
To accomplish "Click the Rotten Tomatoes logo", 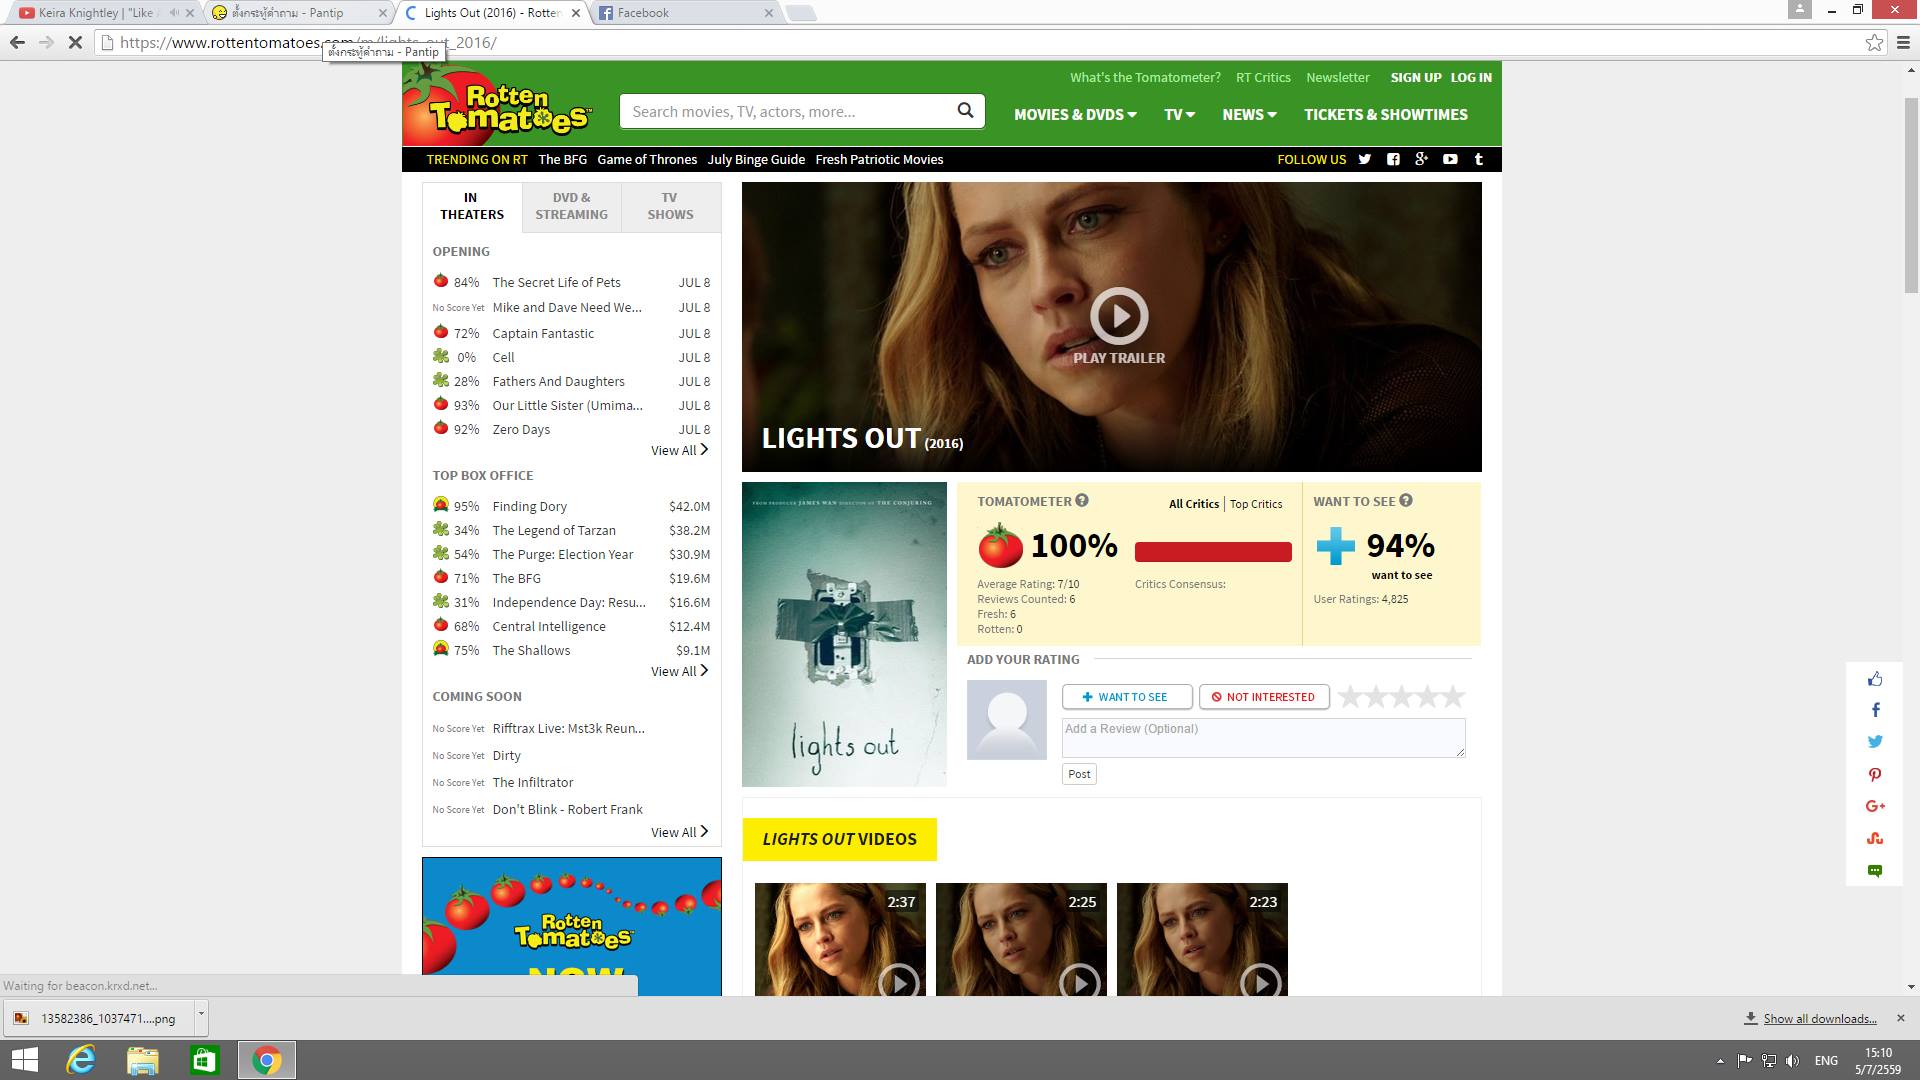I will click(498, 105).
